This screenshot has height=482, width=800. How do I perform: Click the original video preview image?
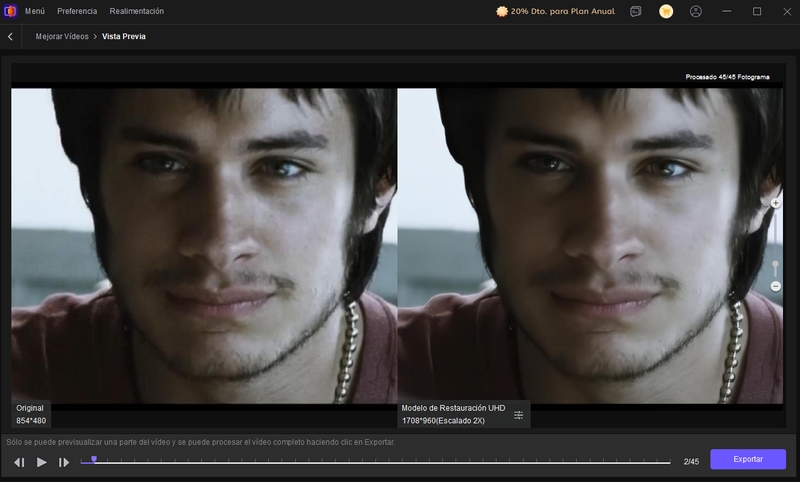click(204, 246)
